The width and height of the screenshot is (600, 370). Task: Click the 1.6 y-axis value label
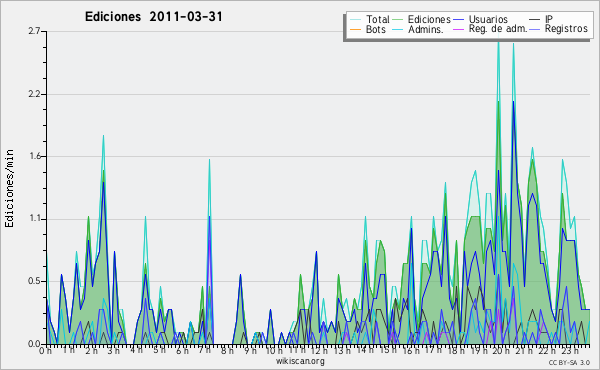34,156
